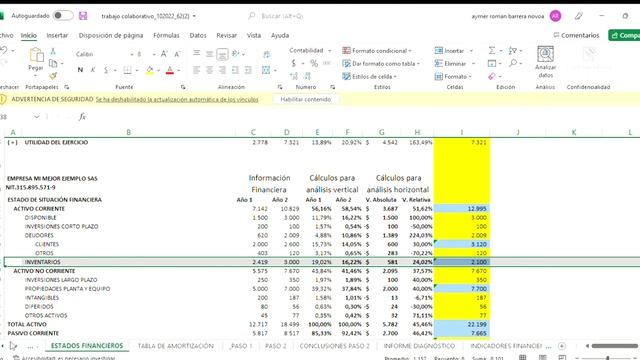
Task: Open the Insertar ribbon tab
Action: (x=57, y=36)
